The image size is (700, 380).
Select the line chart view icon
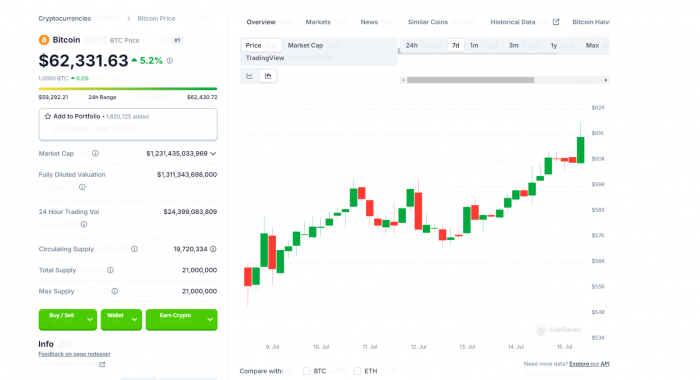click(250, 76)
